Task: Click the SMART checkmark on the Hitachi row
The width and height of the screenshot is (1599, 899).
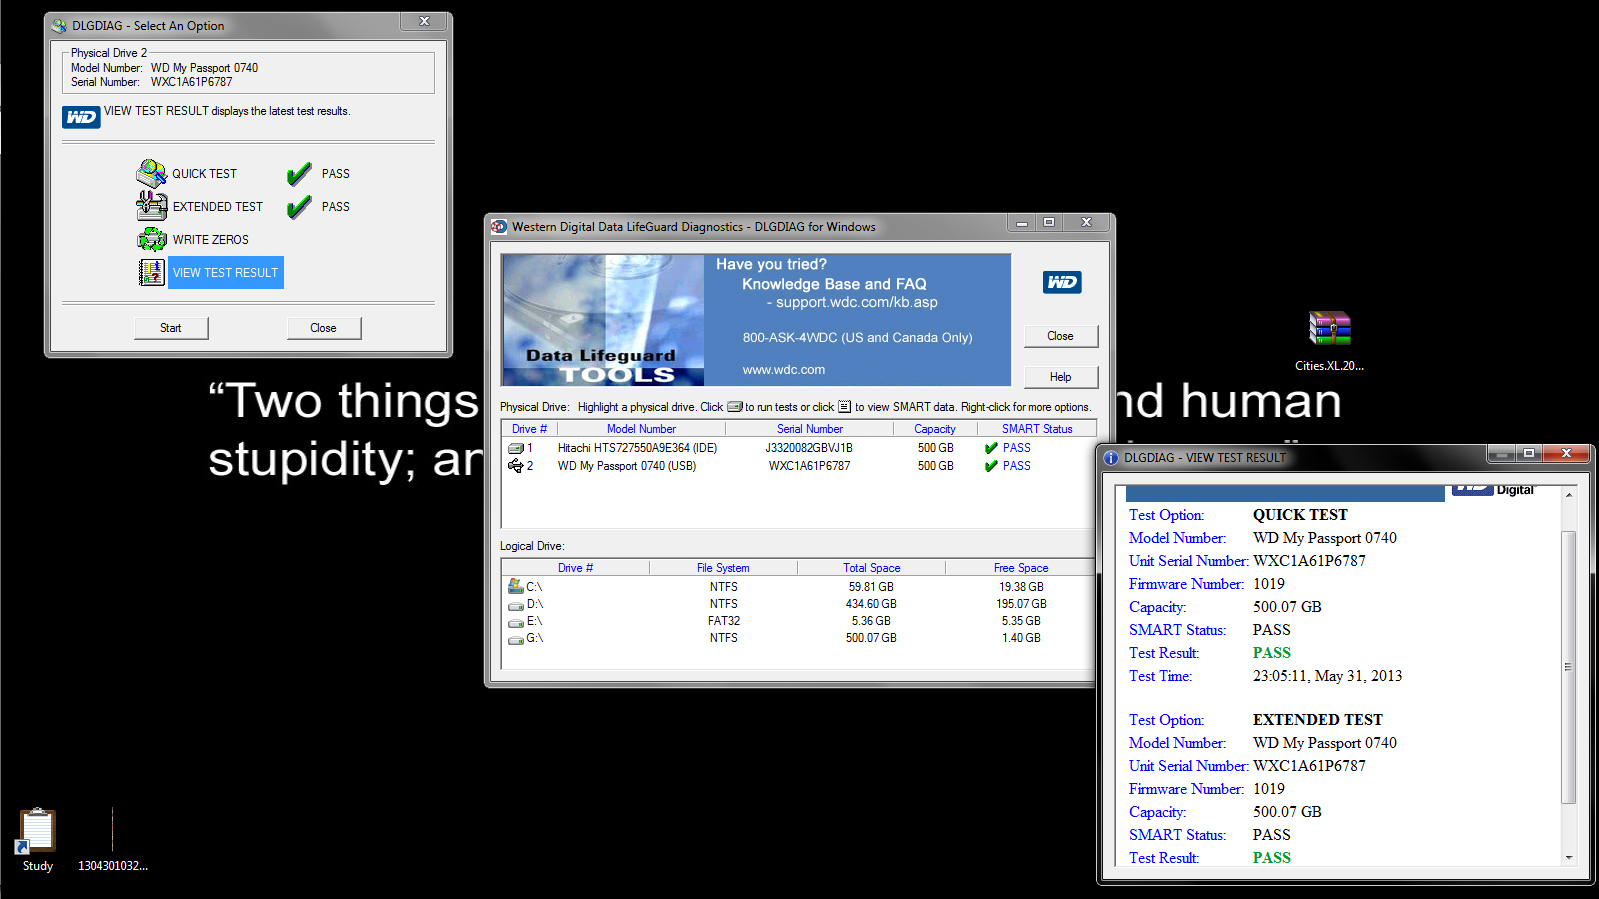Action: (991, 448)
